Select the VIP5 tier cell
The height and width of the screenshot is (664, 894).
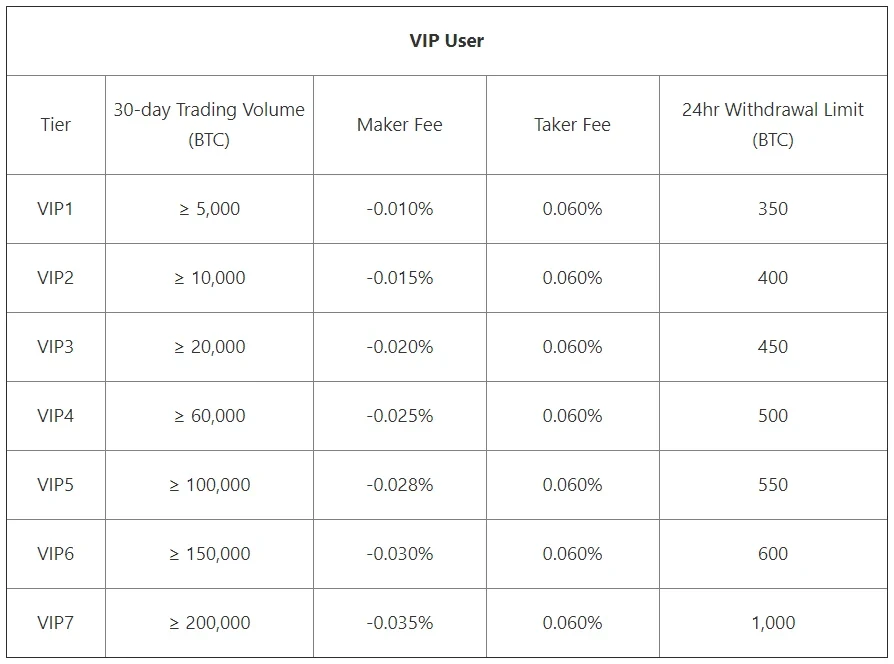click(x=56, y=484)
